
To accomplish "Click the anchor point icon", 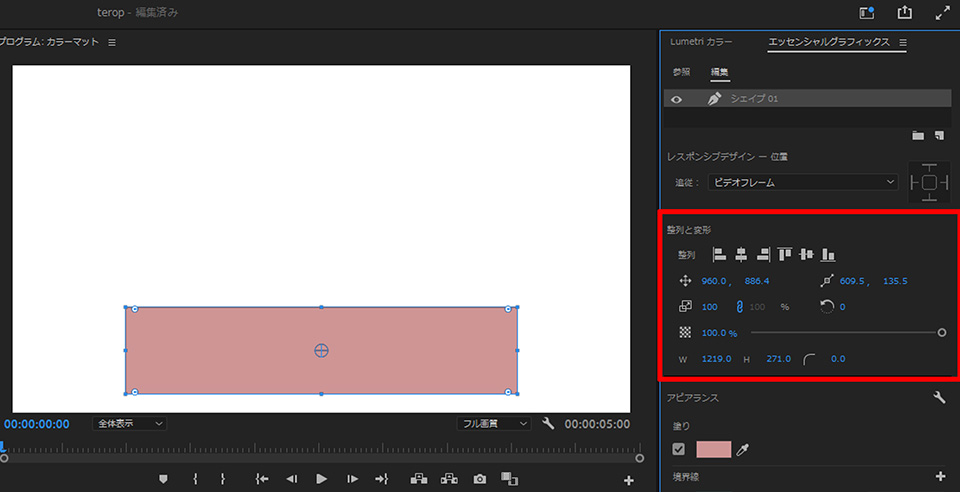I will tap(827, 281).
